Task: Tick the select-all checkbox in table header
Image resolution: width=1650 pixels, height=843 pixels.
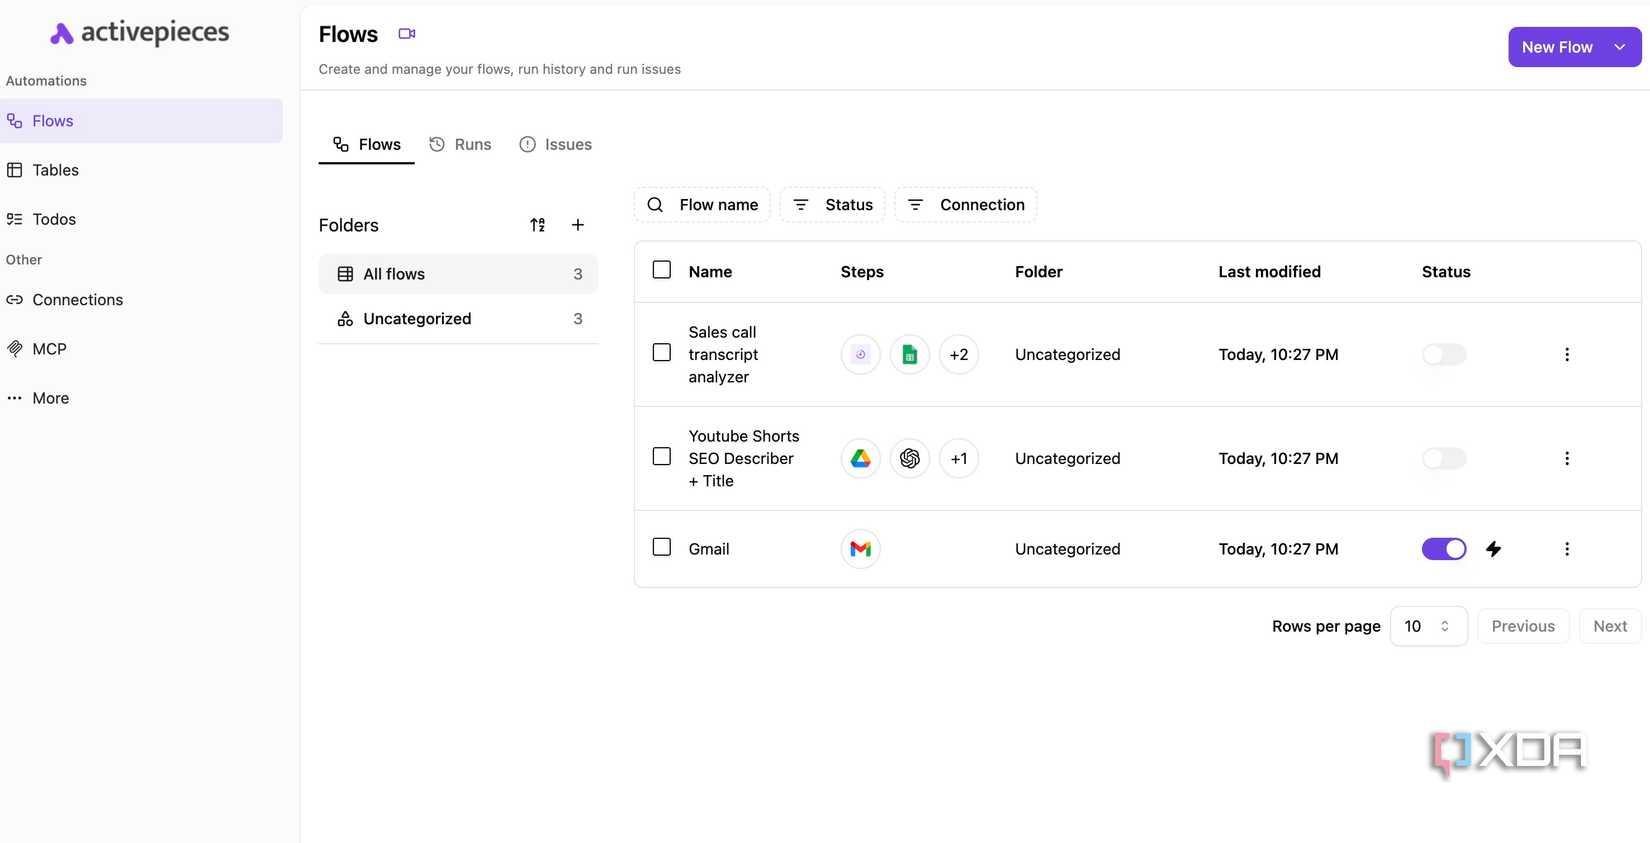Action: click(662, 270)
